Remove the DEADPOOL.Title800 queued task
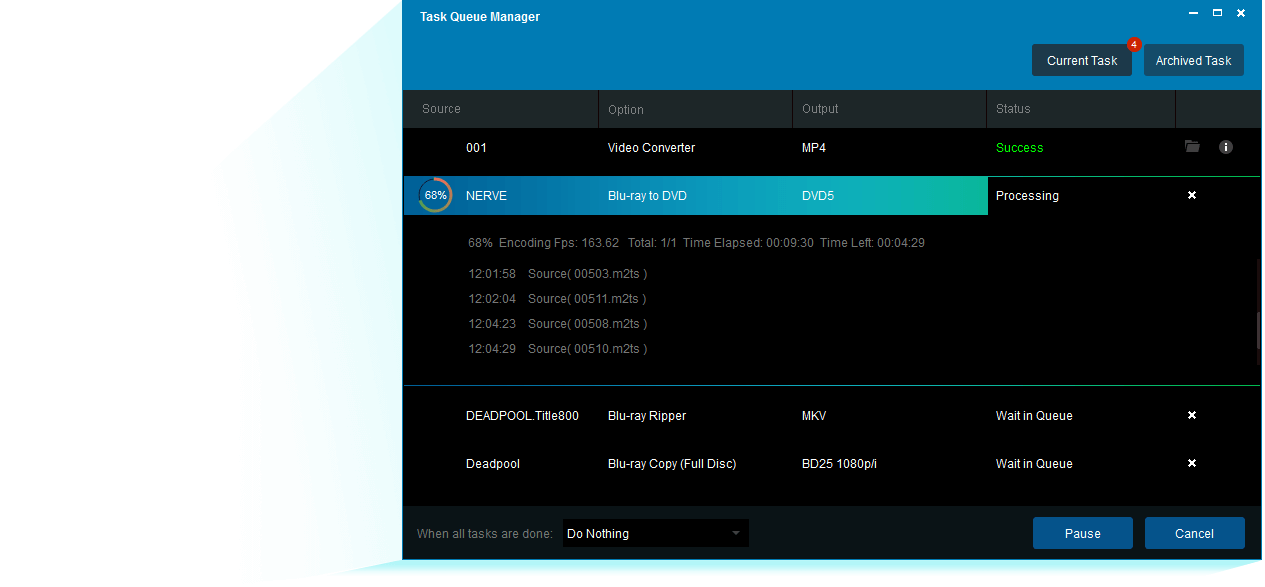Image resolution: width=1265 pixels, height=587 pixels. click(x=1192, y=415)
